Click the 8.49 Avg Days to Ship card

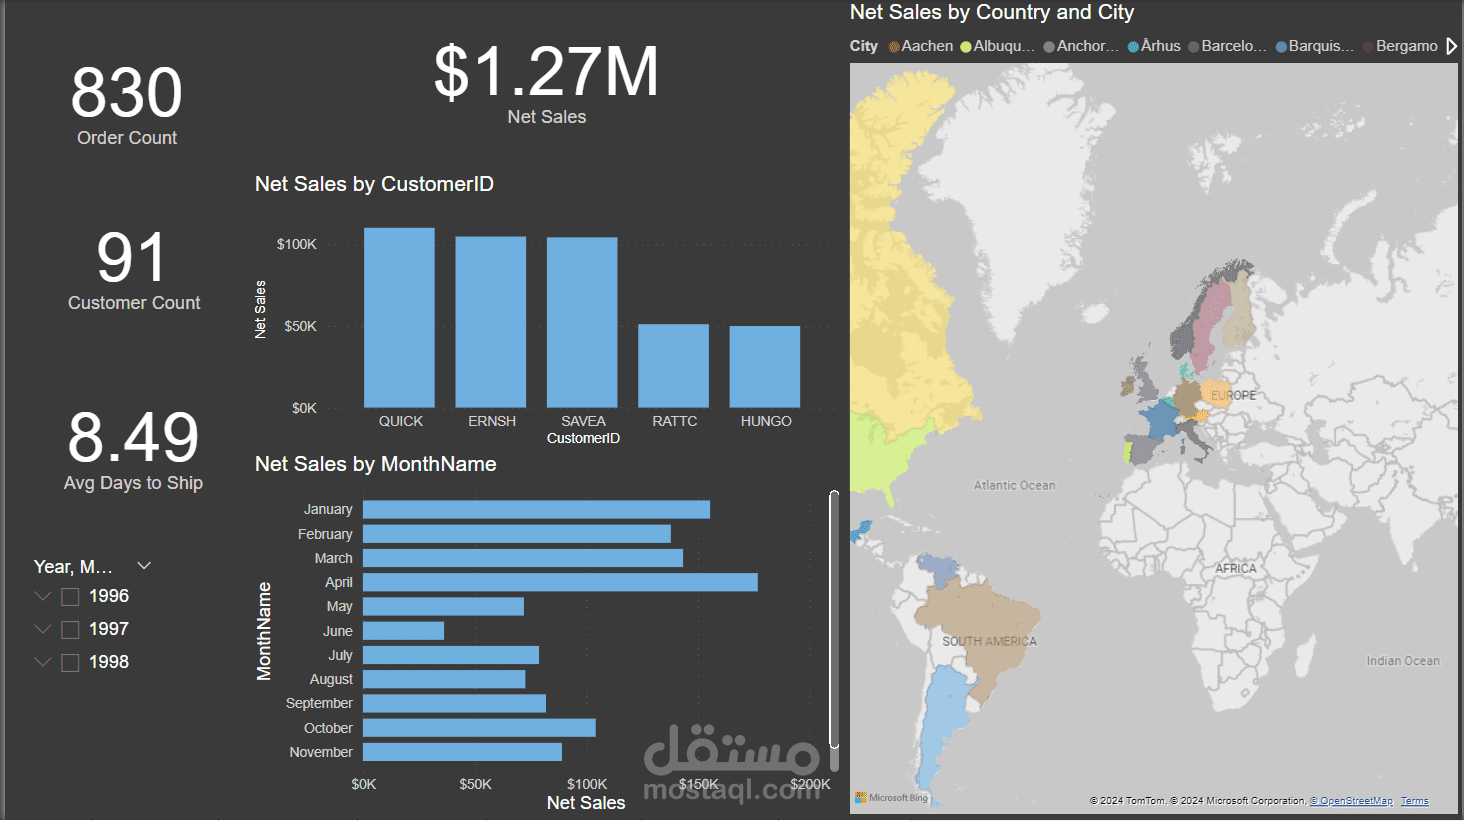click(133, 451)
